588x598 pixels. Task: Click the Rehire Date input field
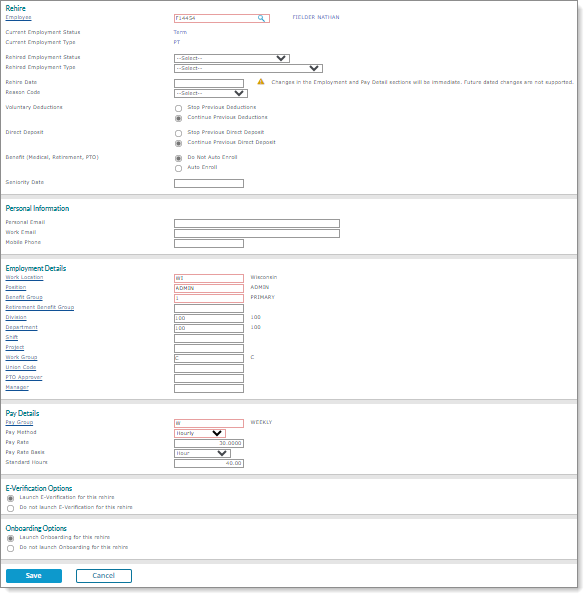coord(209,83)
